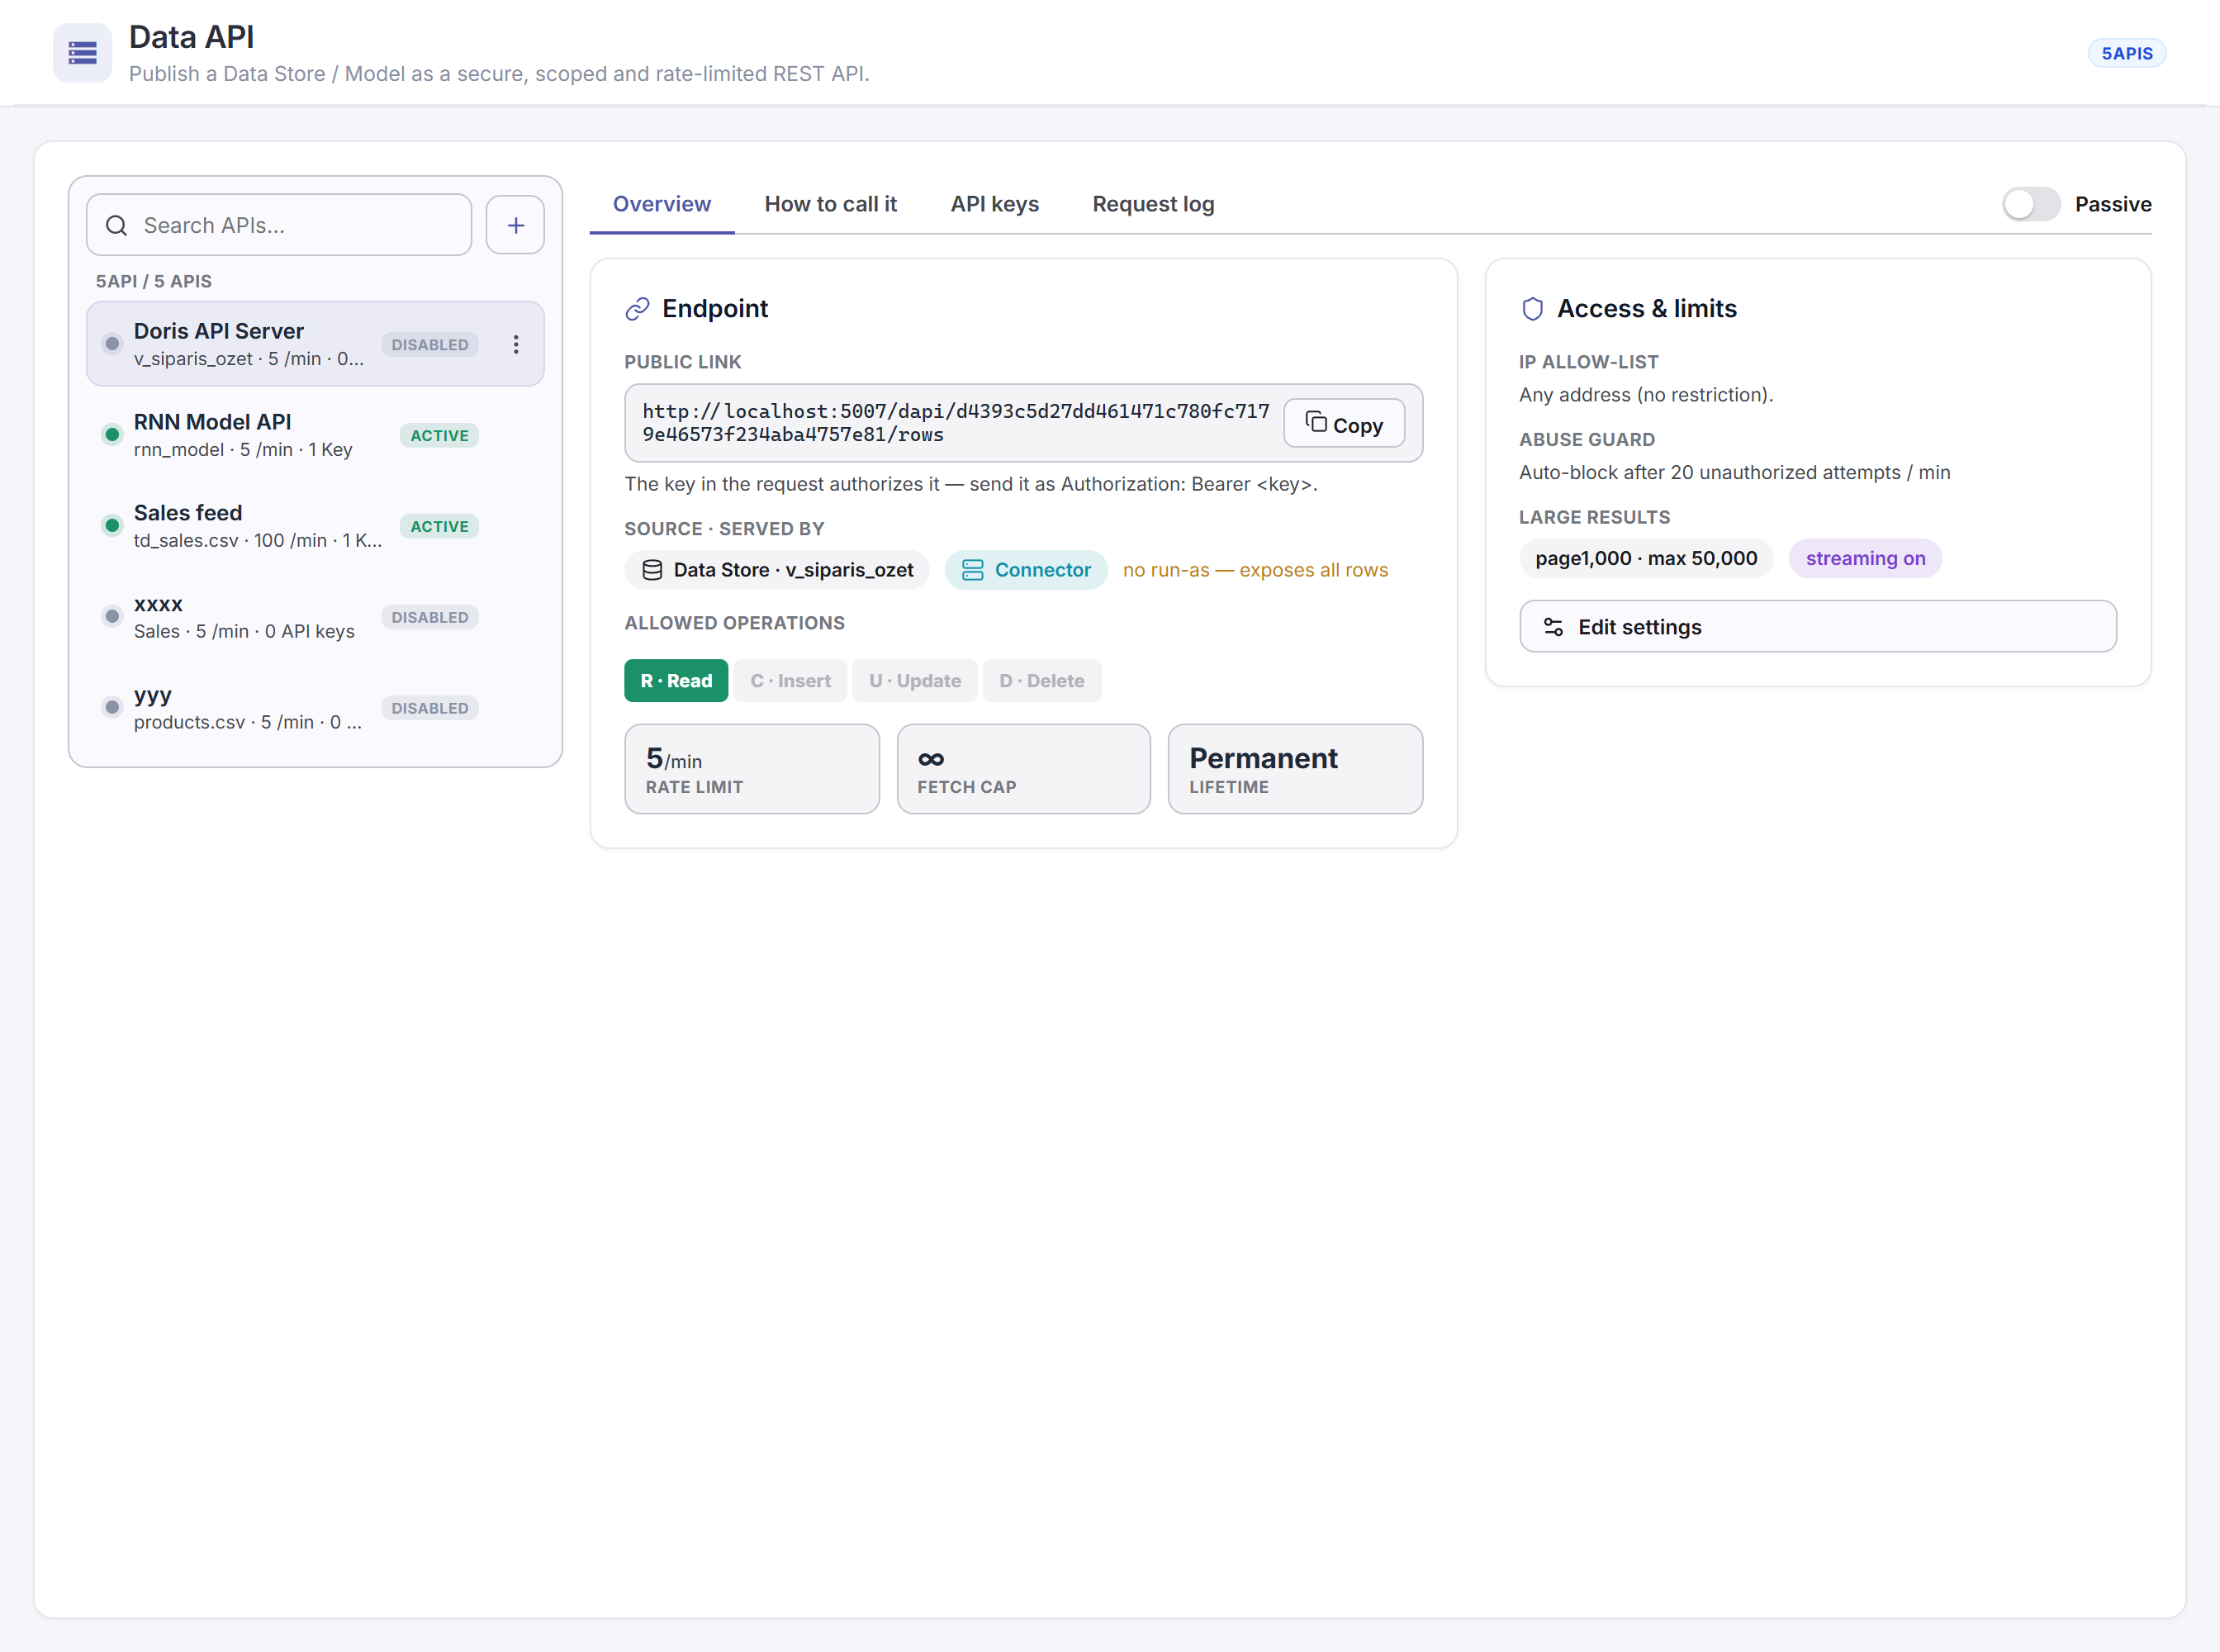Open Edit settings
This screenshot has width=2220, height=1652.
(x=1817, y=627)
